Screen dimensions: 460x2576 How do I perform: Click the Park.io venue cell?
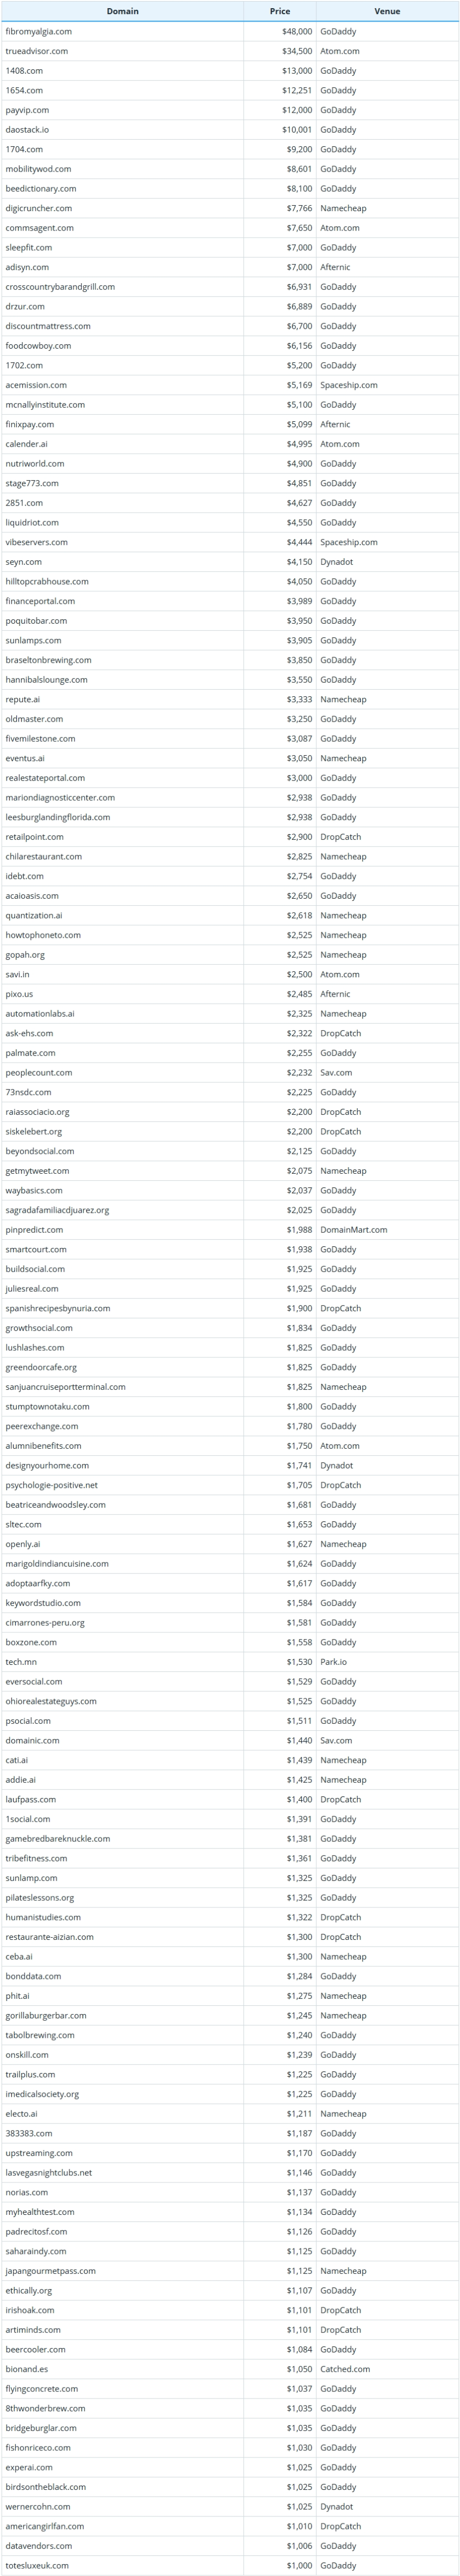[334, 1662]
